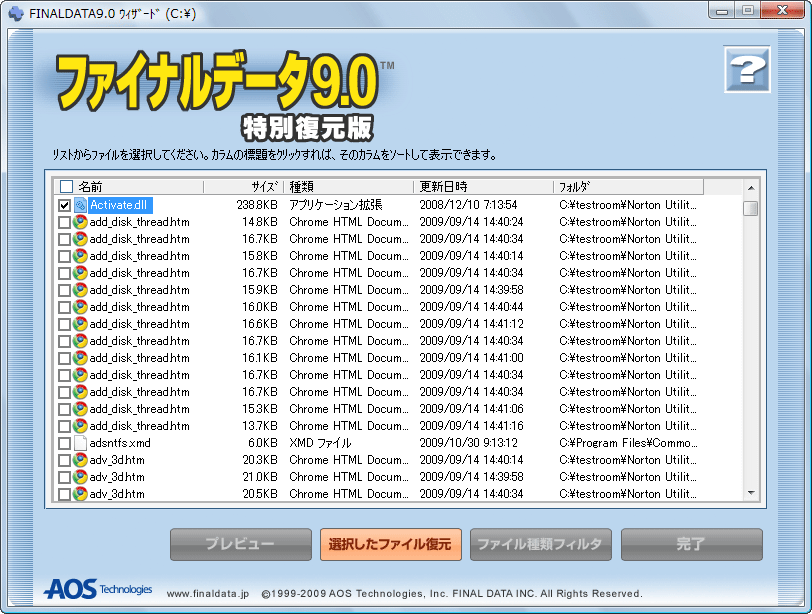Click Chrome icon of the 21.0KB adv_3d.htm

click(x=80, y=477)
